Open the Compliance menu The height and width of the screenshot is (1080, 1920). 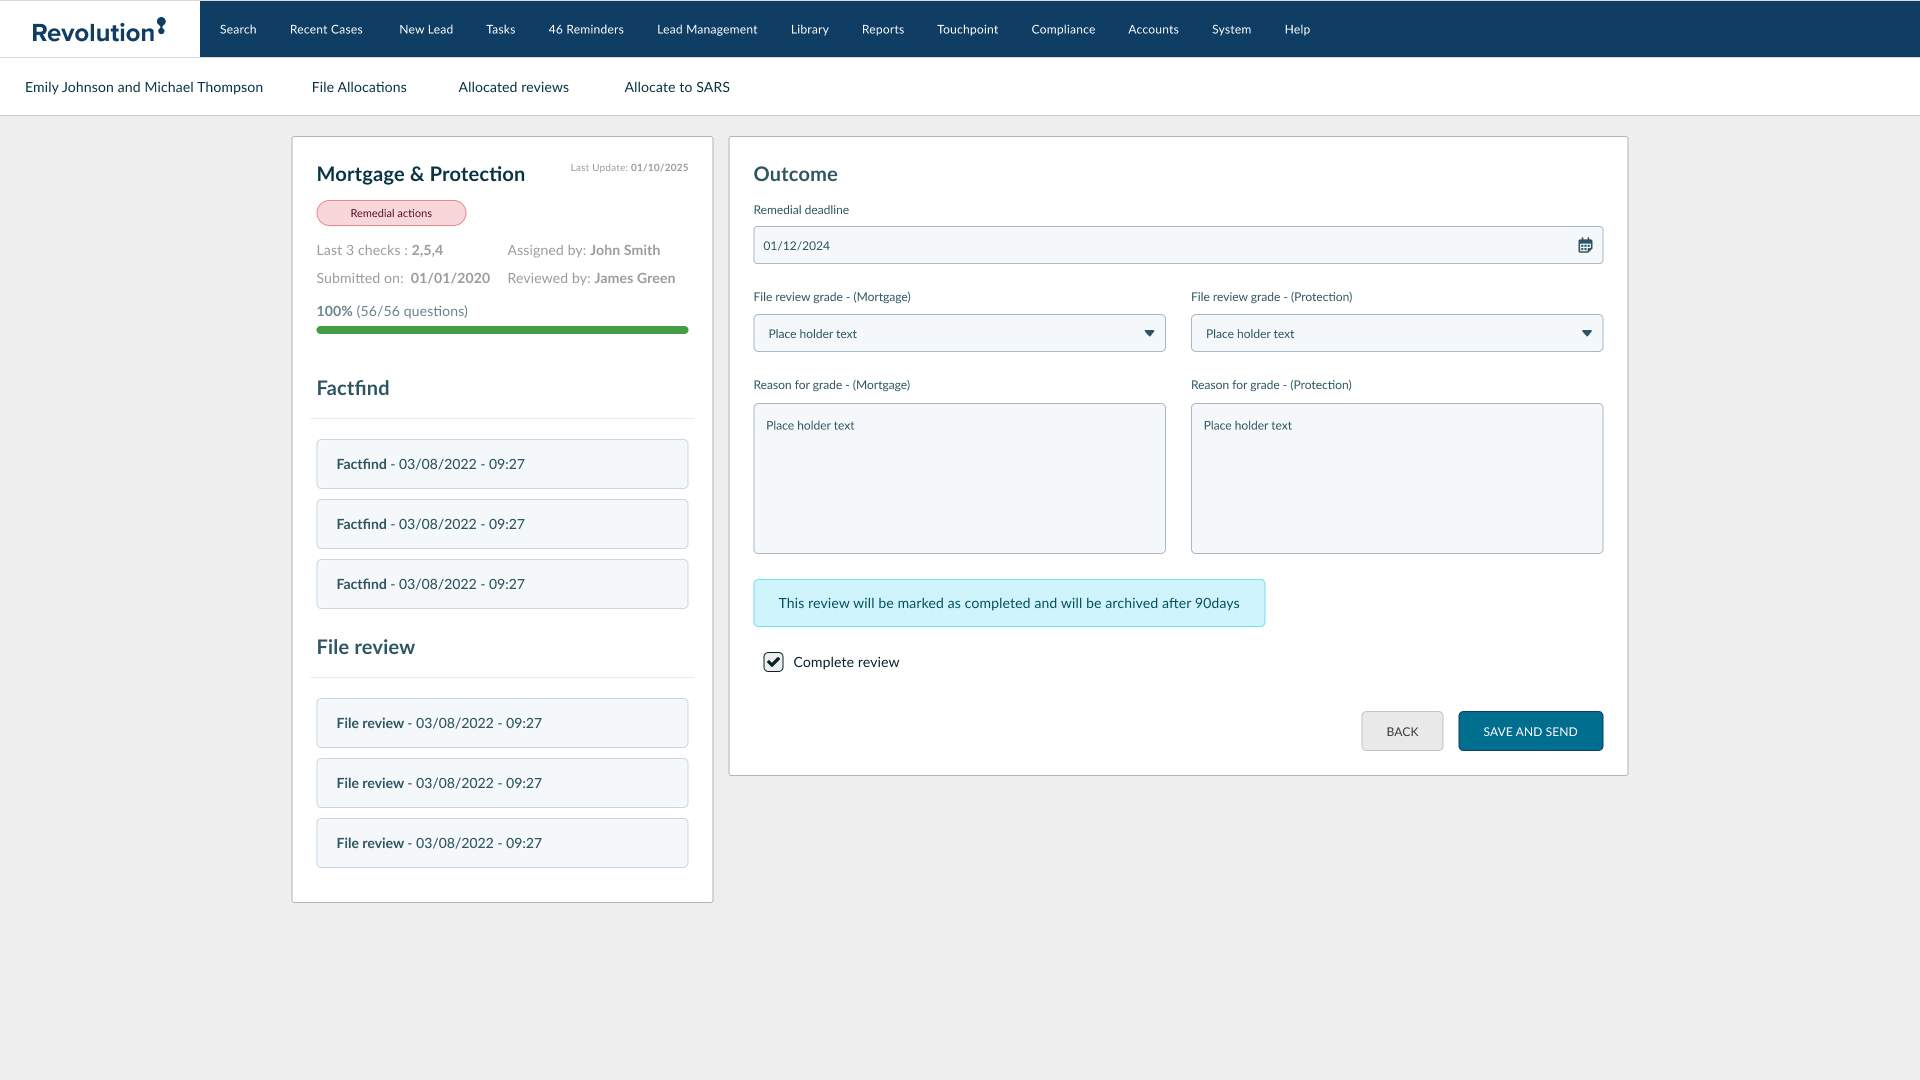coord(1062,29)
